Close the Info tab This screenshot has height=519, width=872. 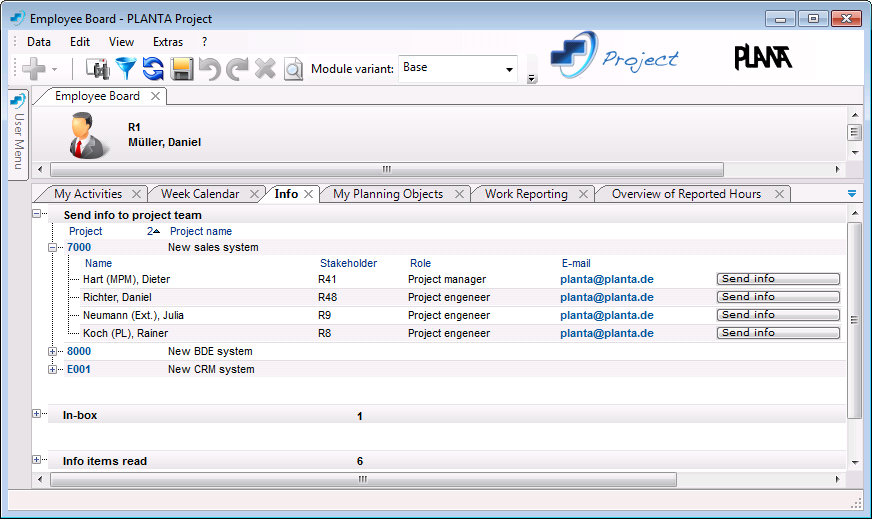[309, 194]
